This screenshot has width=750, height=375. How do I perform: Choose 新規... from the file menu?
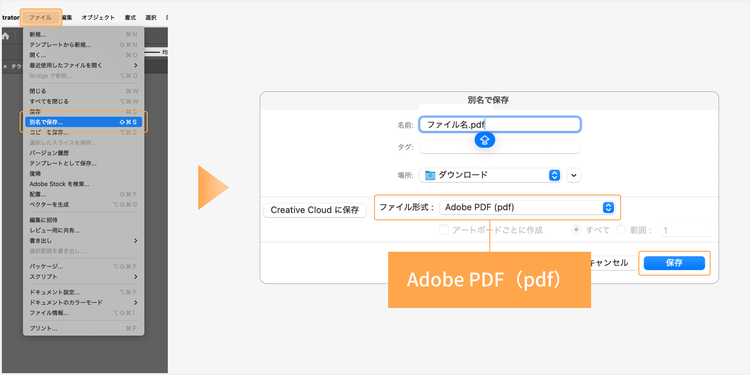click(x=83, y=34)
